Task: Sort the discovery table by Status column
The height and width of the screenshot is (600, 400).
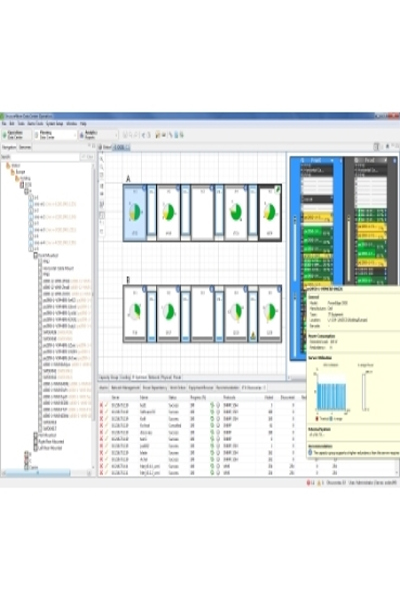Action: 173,398
